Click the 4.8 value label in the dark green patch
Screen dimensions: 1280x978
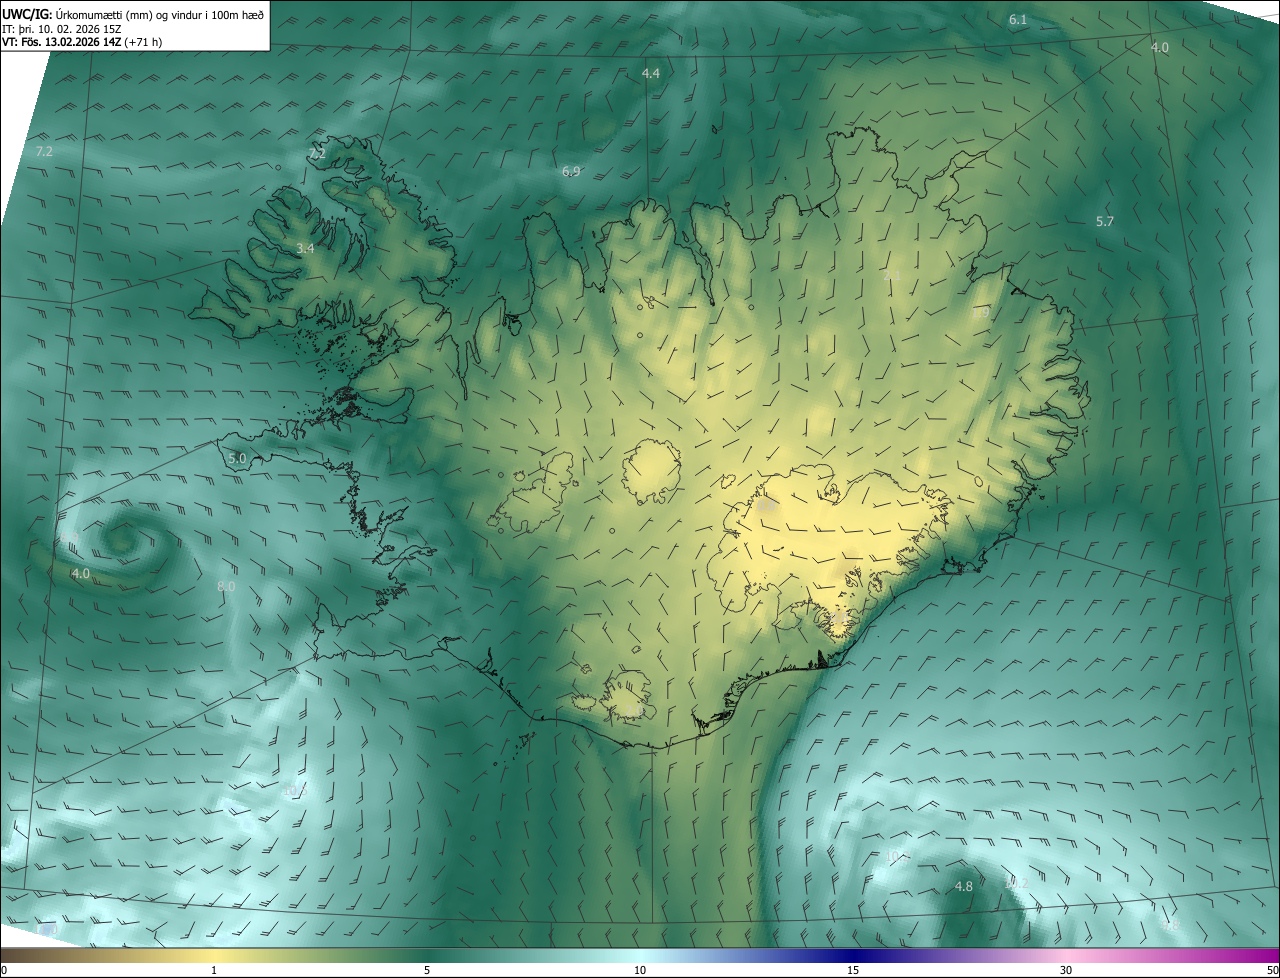pyautogui.click(x=964, y=886)
